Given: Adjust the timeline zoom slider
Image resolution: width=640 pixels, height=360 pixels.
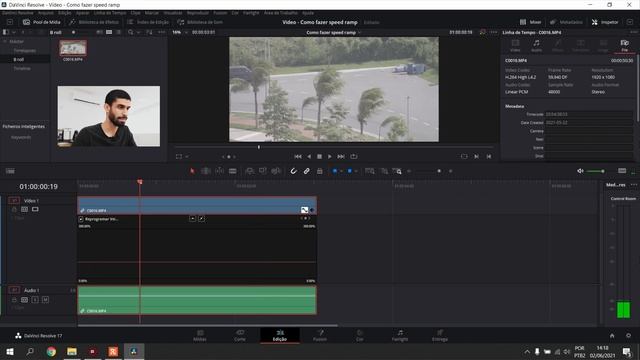Looking at the screenshot, I should tap(439, 171).
